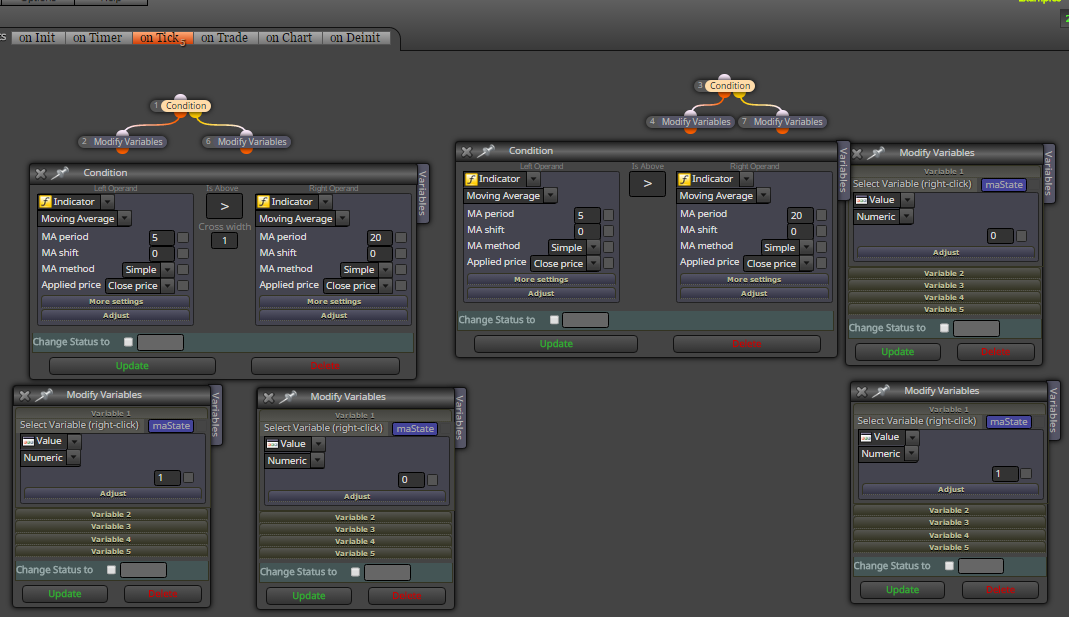The width and height of the screenshot is (1069, 617).
Task: Open MA method Simple dropdown in right Condition's left operand
Action: (x=594, y=247)
